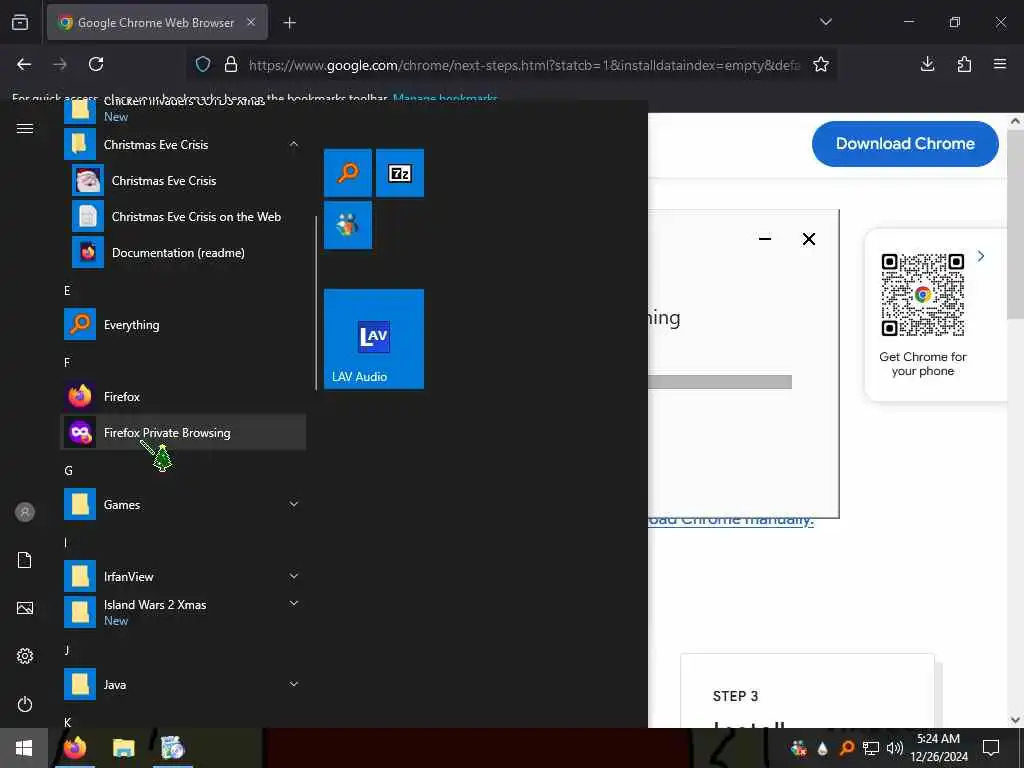The height and width of the screenshot is (768, 1024).
Task: Launch Firefox from the app list
Action: point(183,396)
